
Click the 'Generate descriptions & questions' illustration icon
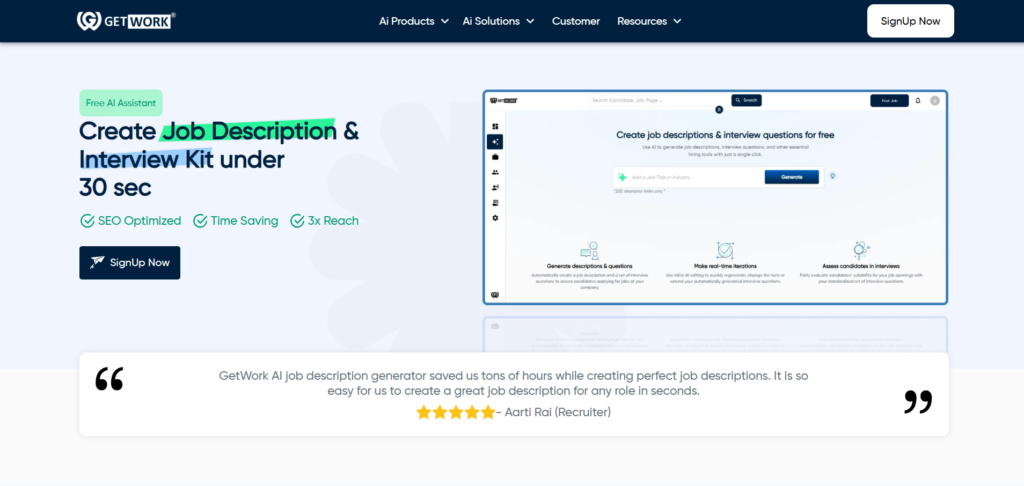pyautogui.click(x=589, y=251)
